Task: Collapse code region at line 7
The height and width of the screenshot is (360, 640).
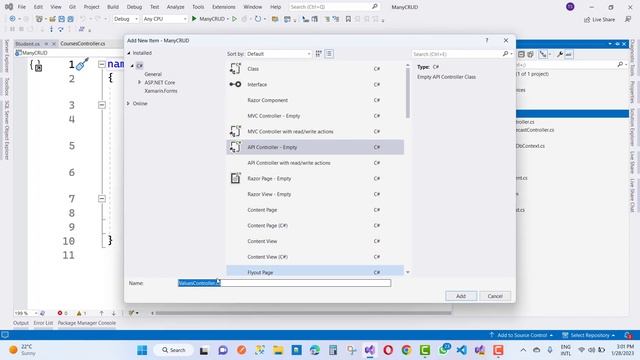Action: [x=102, y=198]
